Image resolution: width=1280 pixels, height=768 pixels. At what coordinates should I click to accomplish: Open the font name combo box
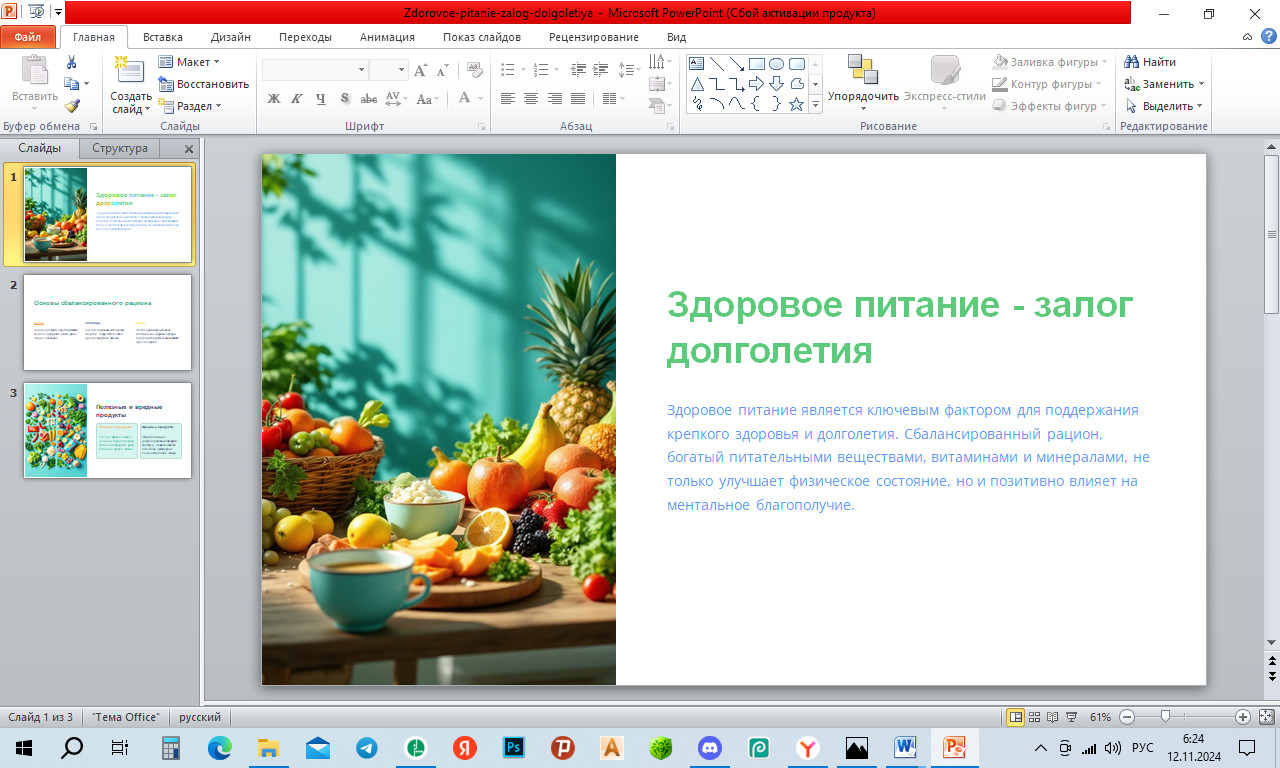[x=314, y=70]
